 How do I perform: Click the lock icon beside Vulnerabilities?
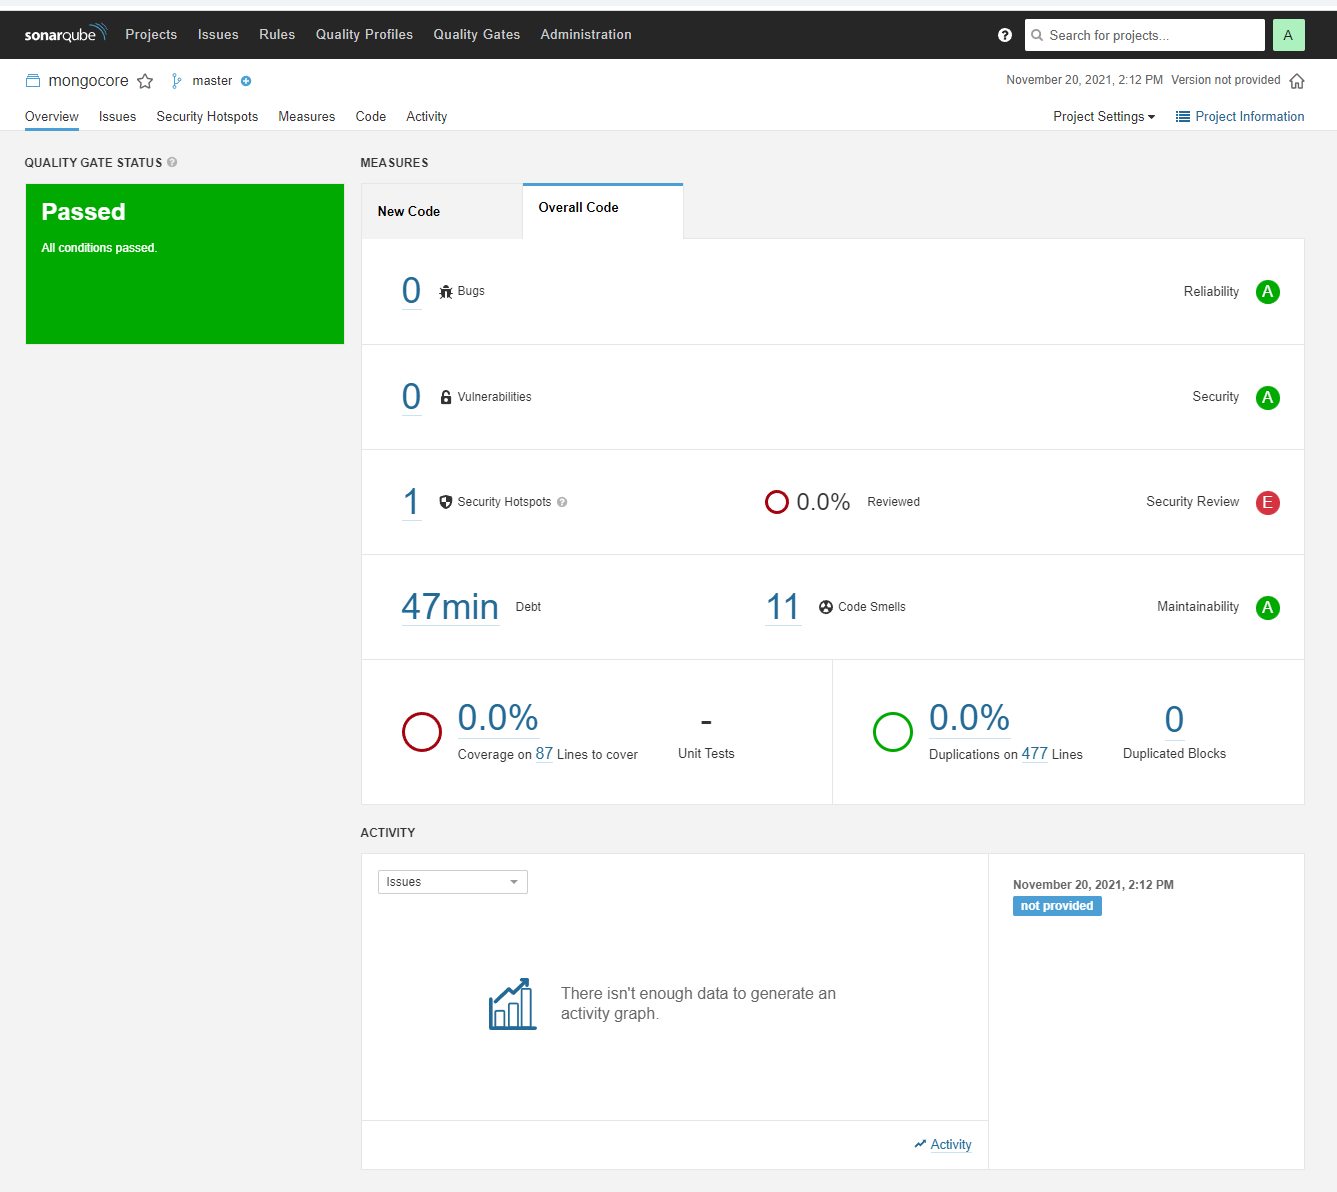[x=445, y=396]
